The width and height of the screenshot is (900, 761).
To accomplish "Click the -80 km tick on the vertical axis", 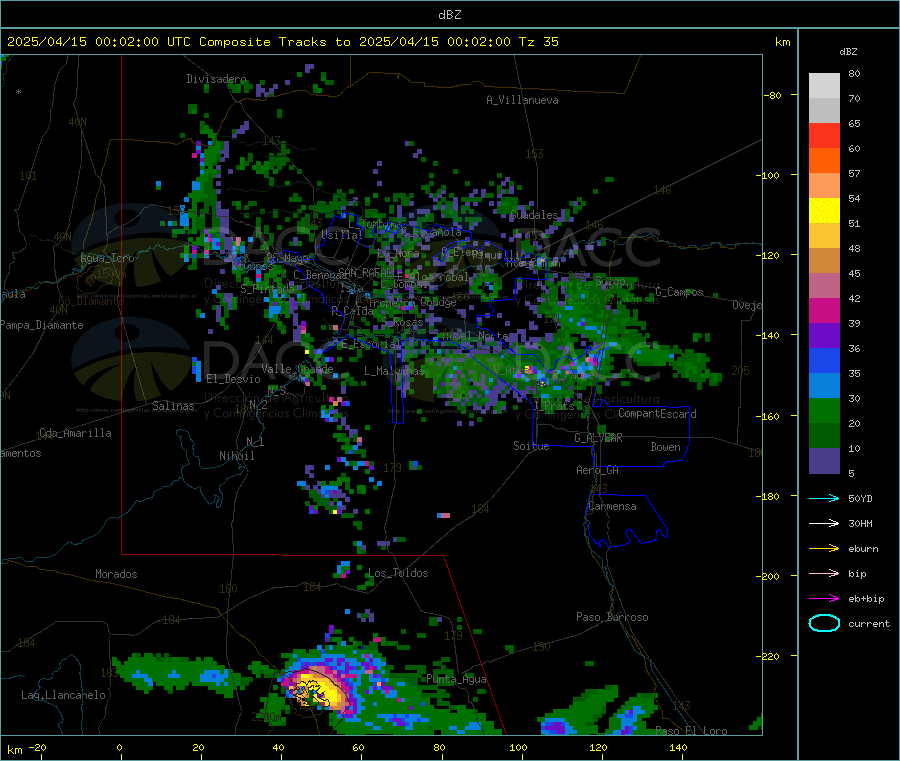I will coord(773,95).
